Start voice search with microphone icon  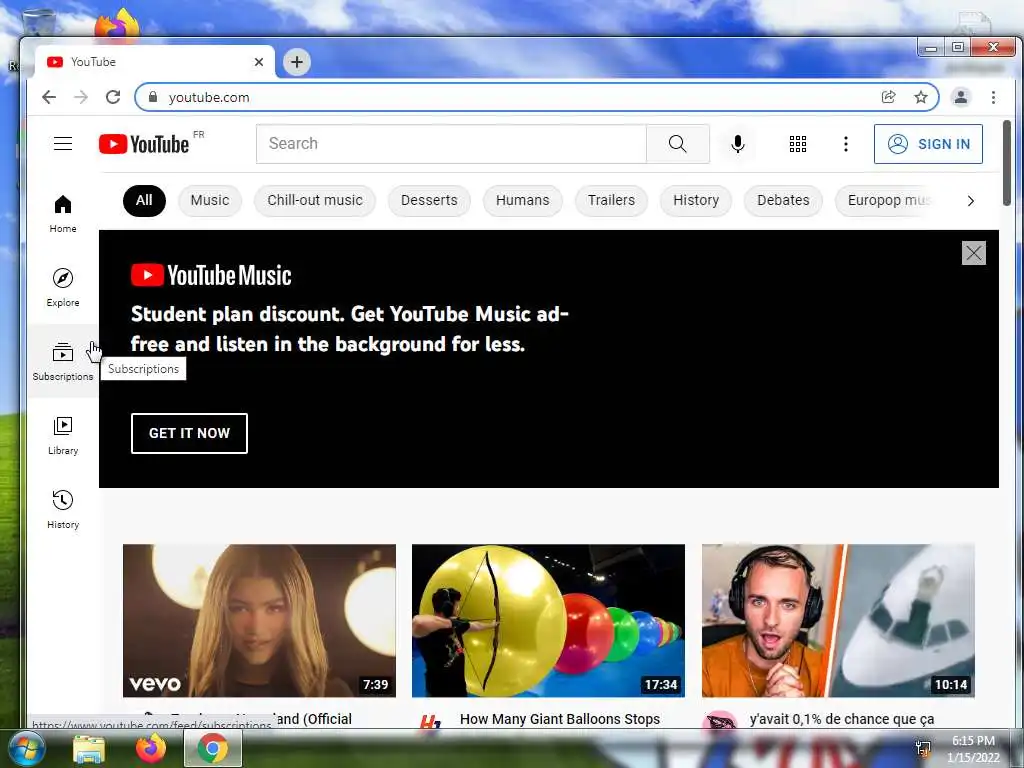point(737,144)
